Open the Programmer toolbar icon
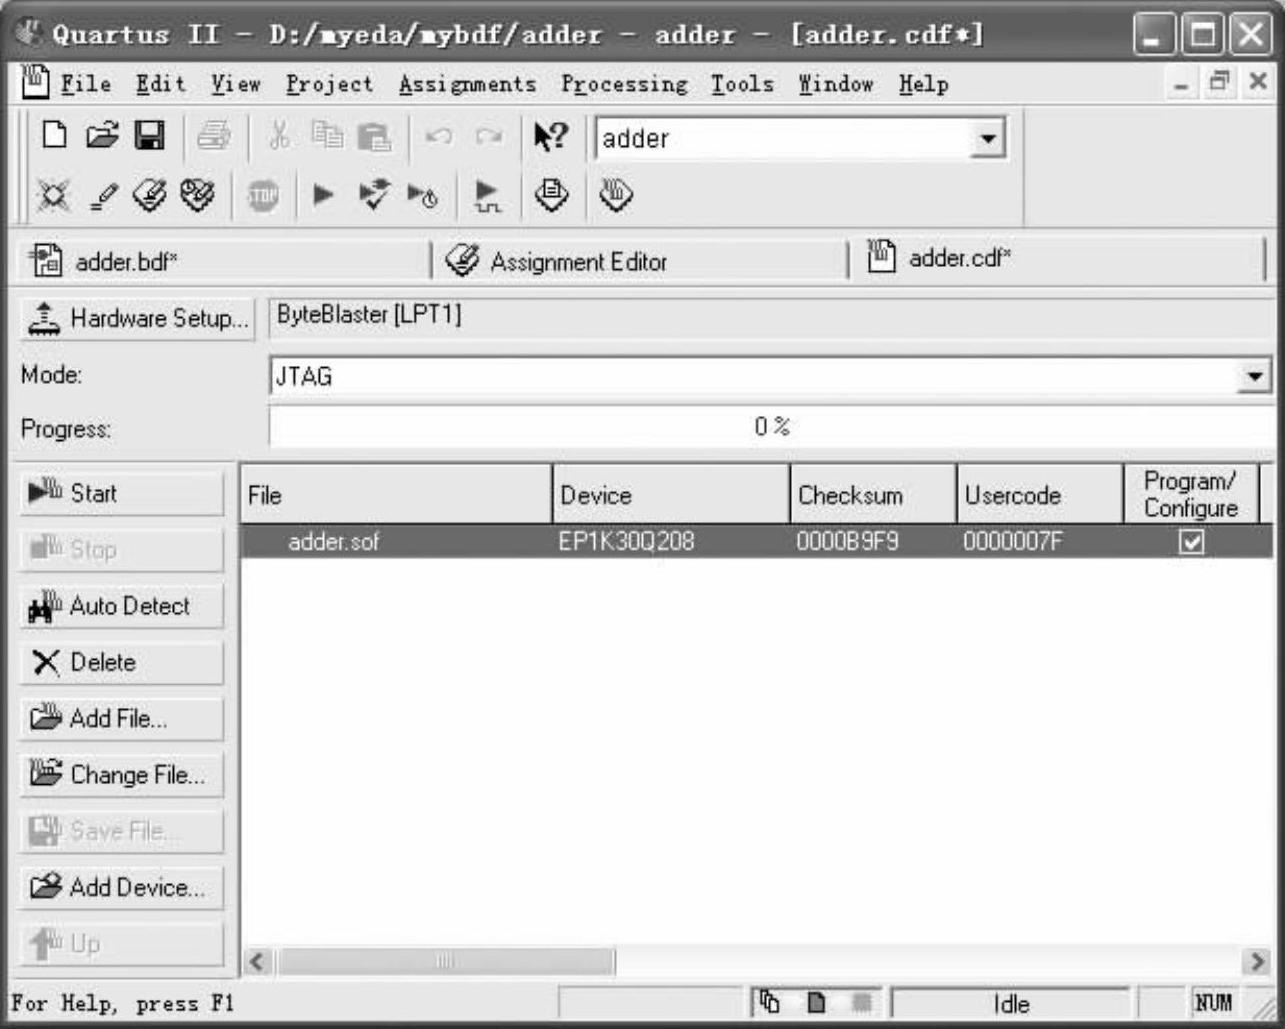Screen dimensions: 1285x1029 pyautogui.click(x=615, y=194)
